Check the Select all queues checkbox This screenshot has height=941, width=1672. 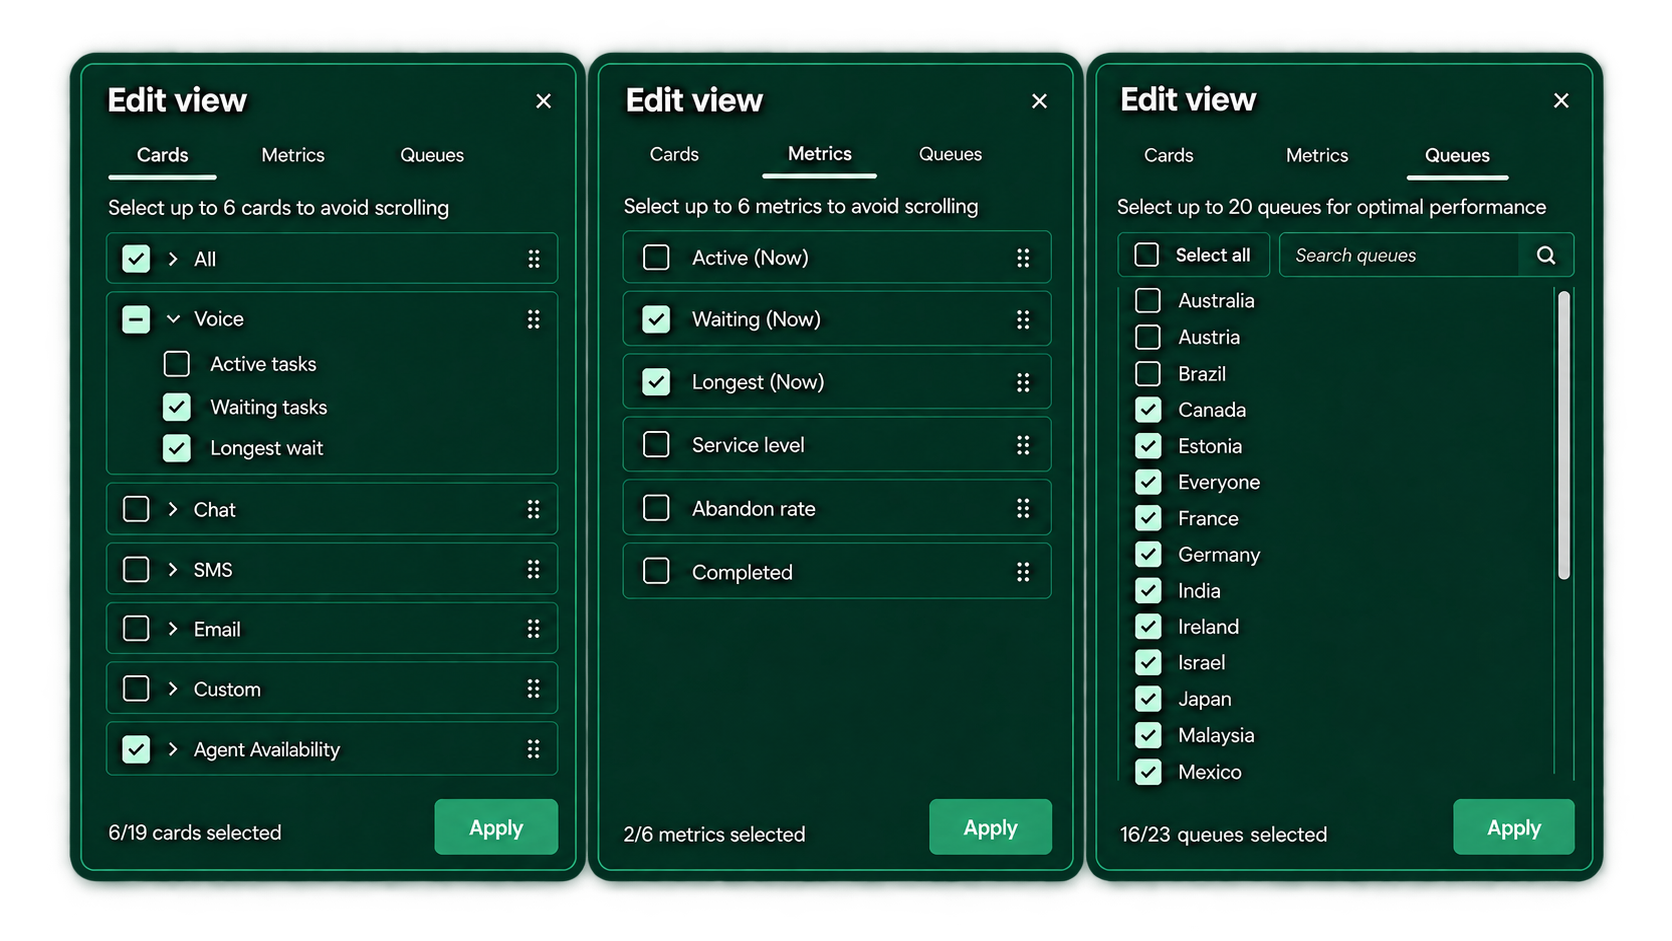1147,255
